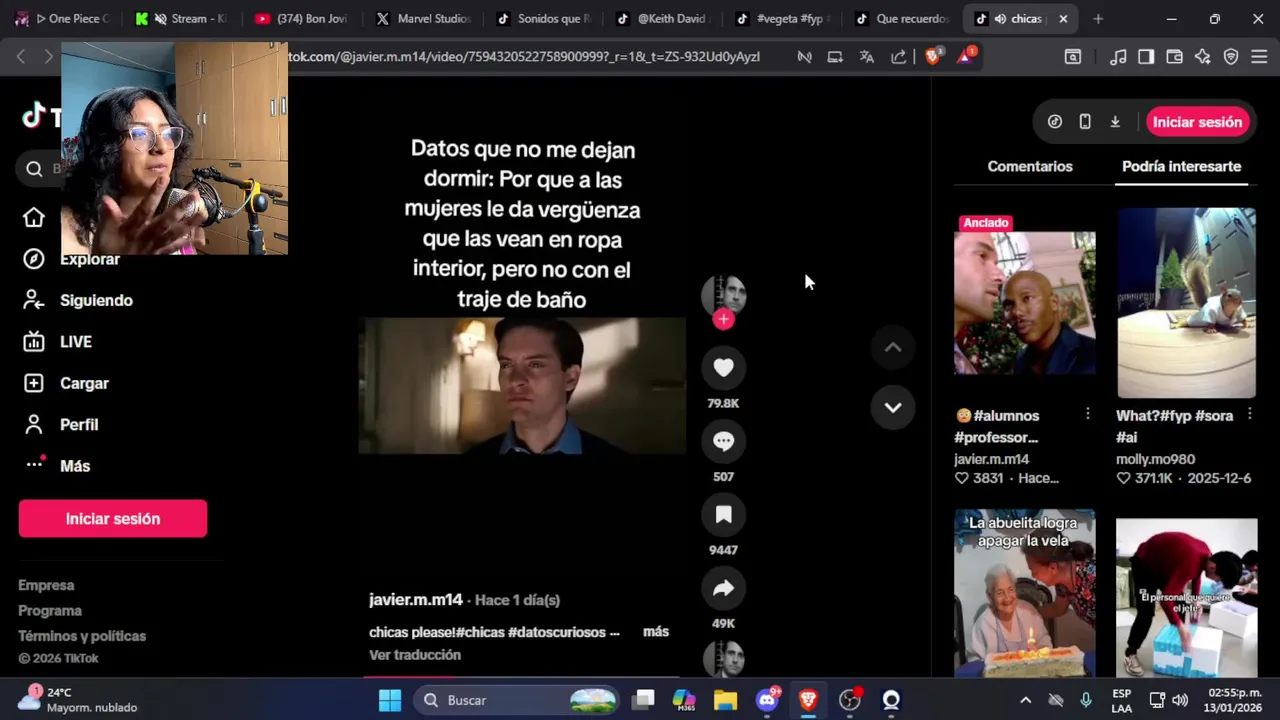Open options menu for '#alumnos #professor' video
The width and height of the screenshot is (1280, 720).
tap(1087, 414)
